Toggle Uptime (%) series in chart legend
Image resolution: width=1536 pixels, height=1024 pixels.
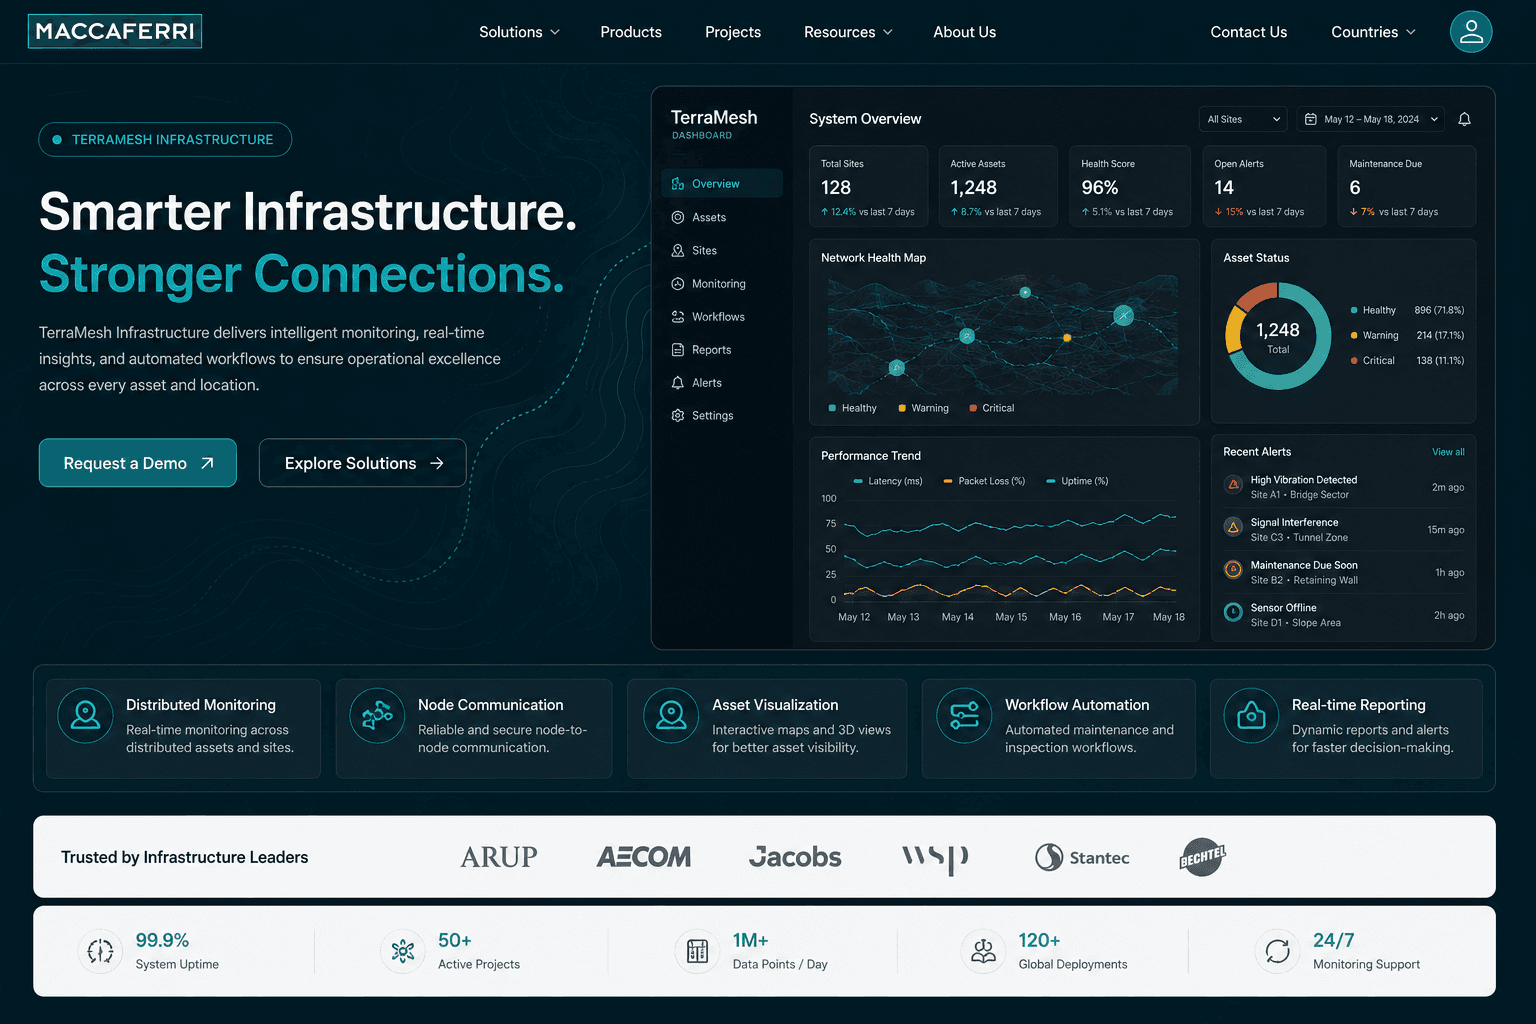pyautogui.click(x=1077, y=481)
